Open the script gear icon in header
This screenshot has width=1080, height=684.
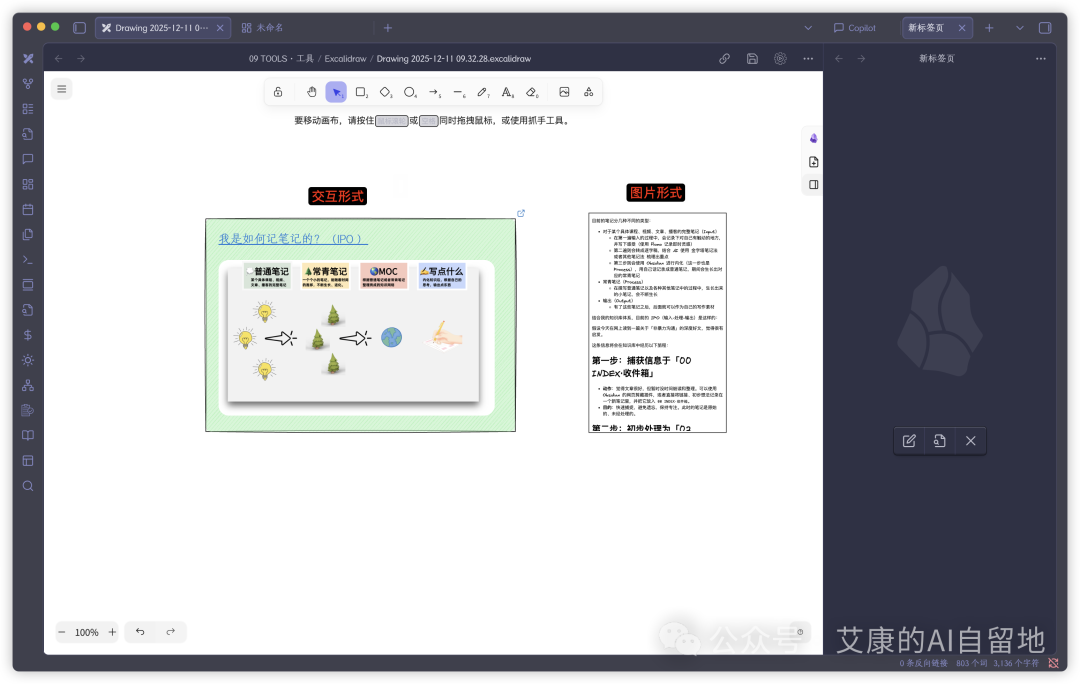(x=780, y=59)
